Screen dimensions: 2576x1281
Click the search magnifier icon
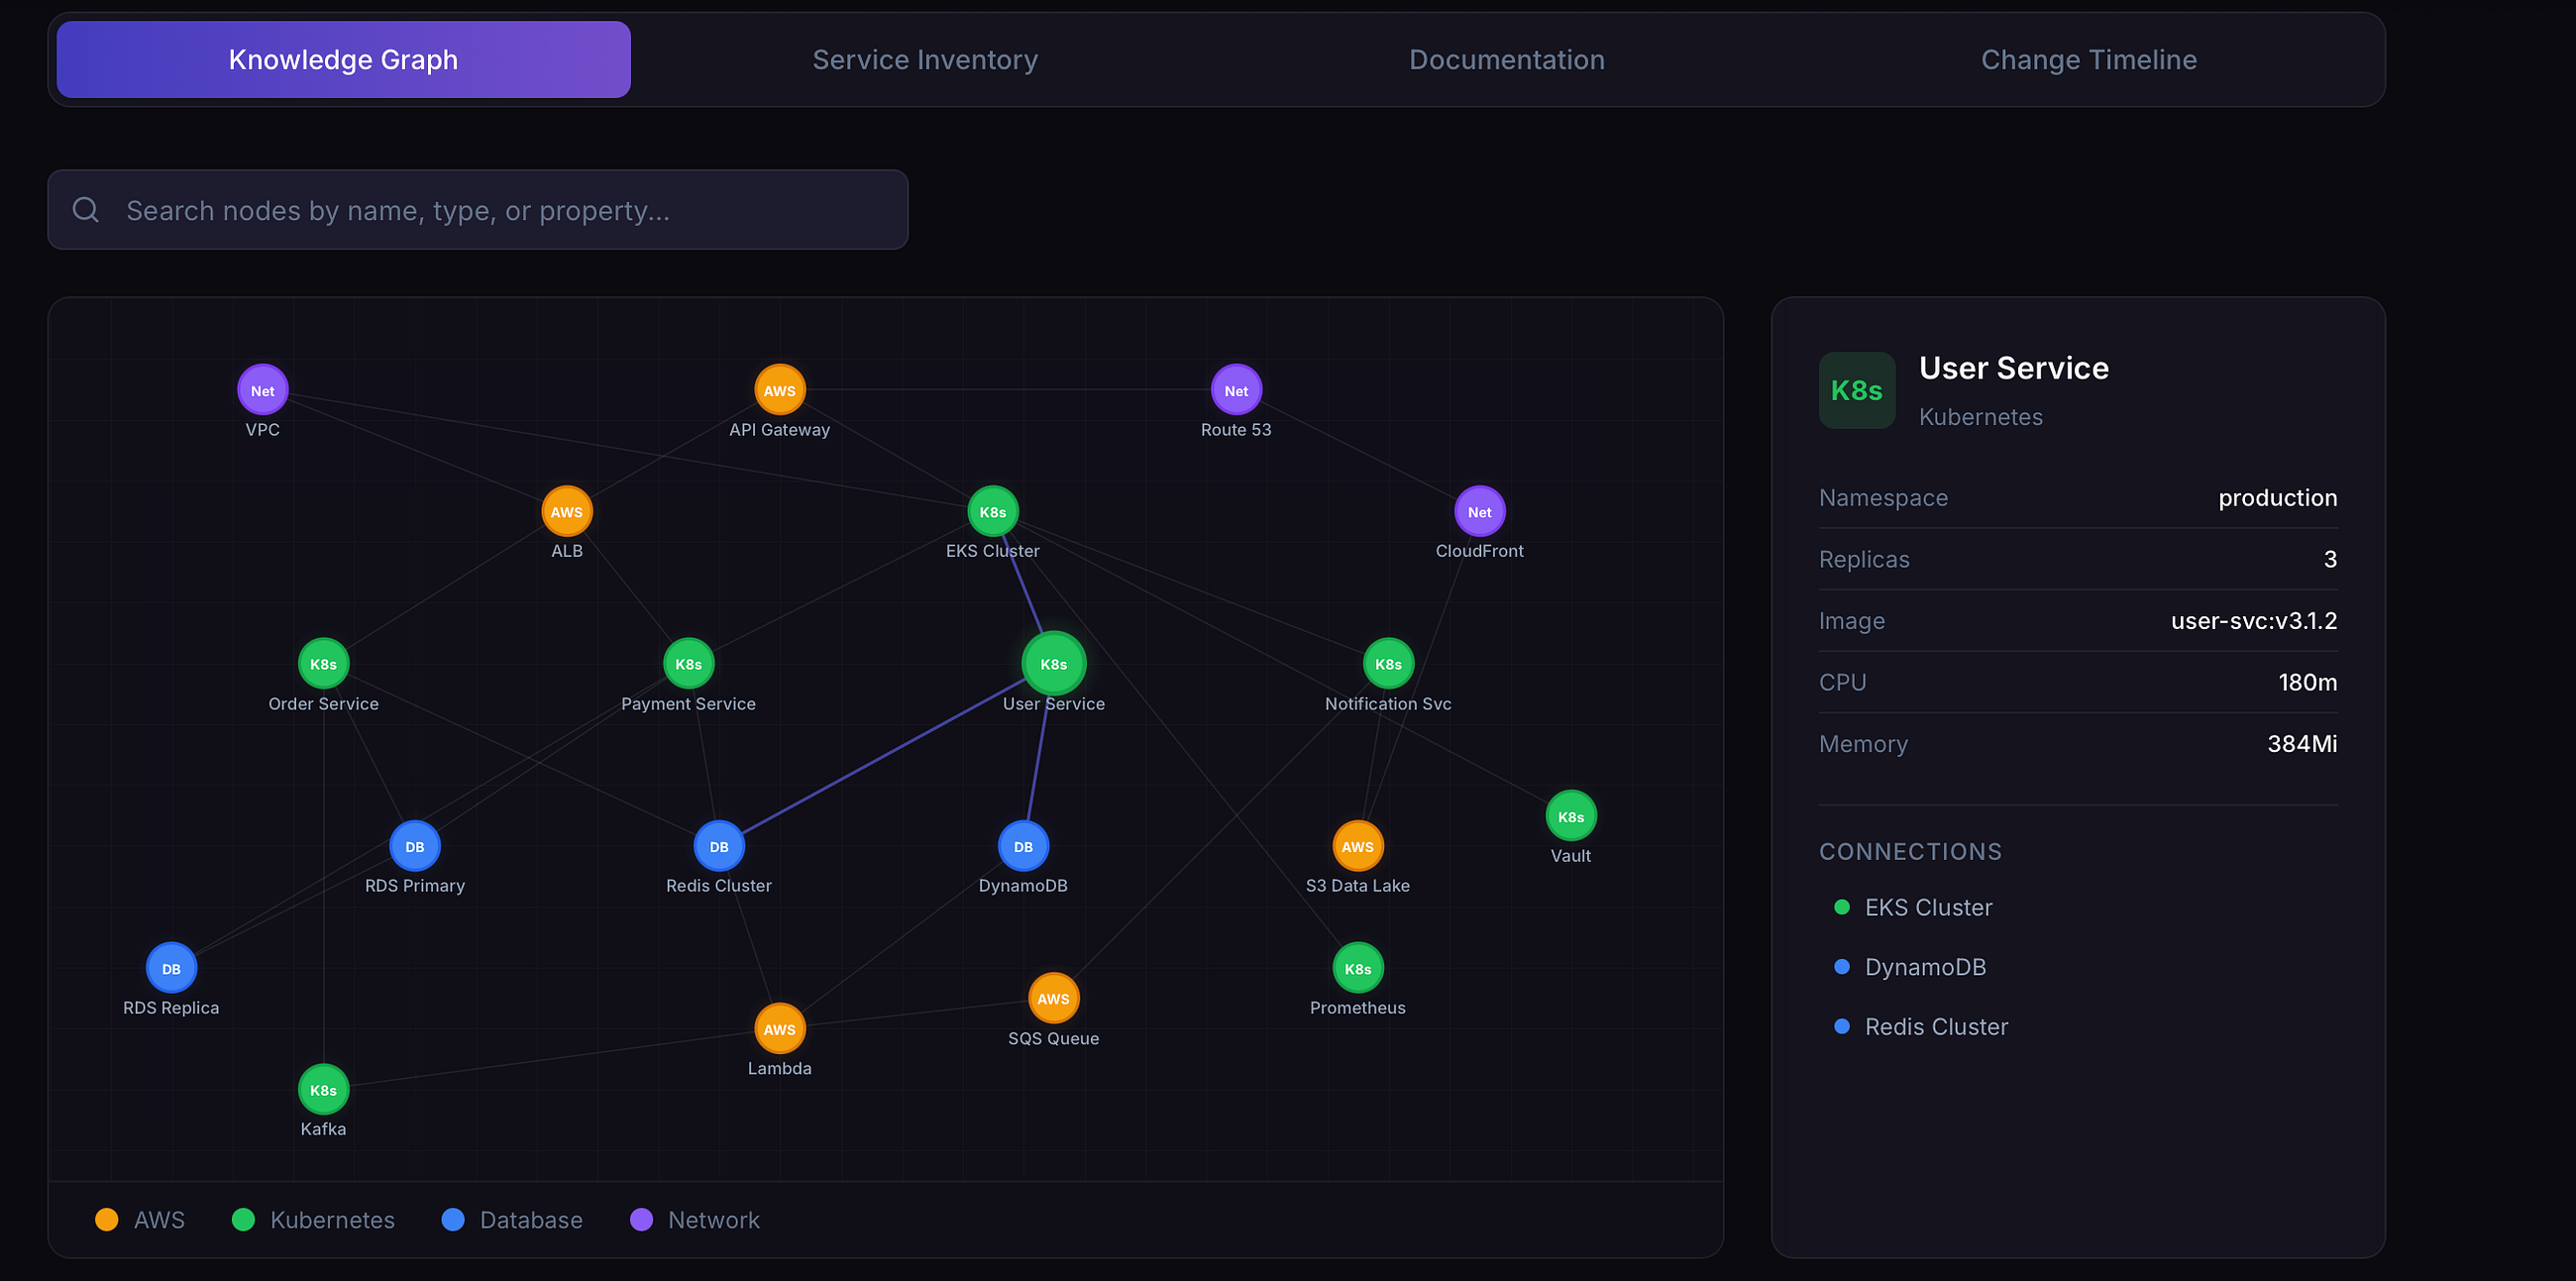pyautogui.click(x=86, y=210)
